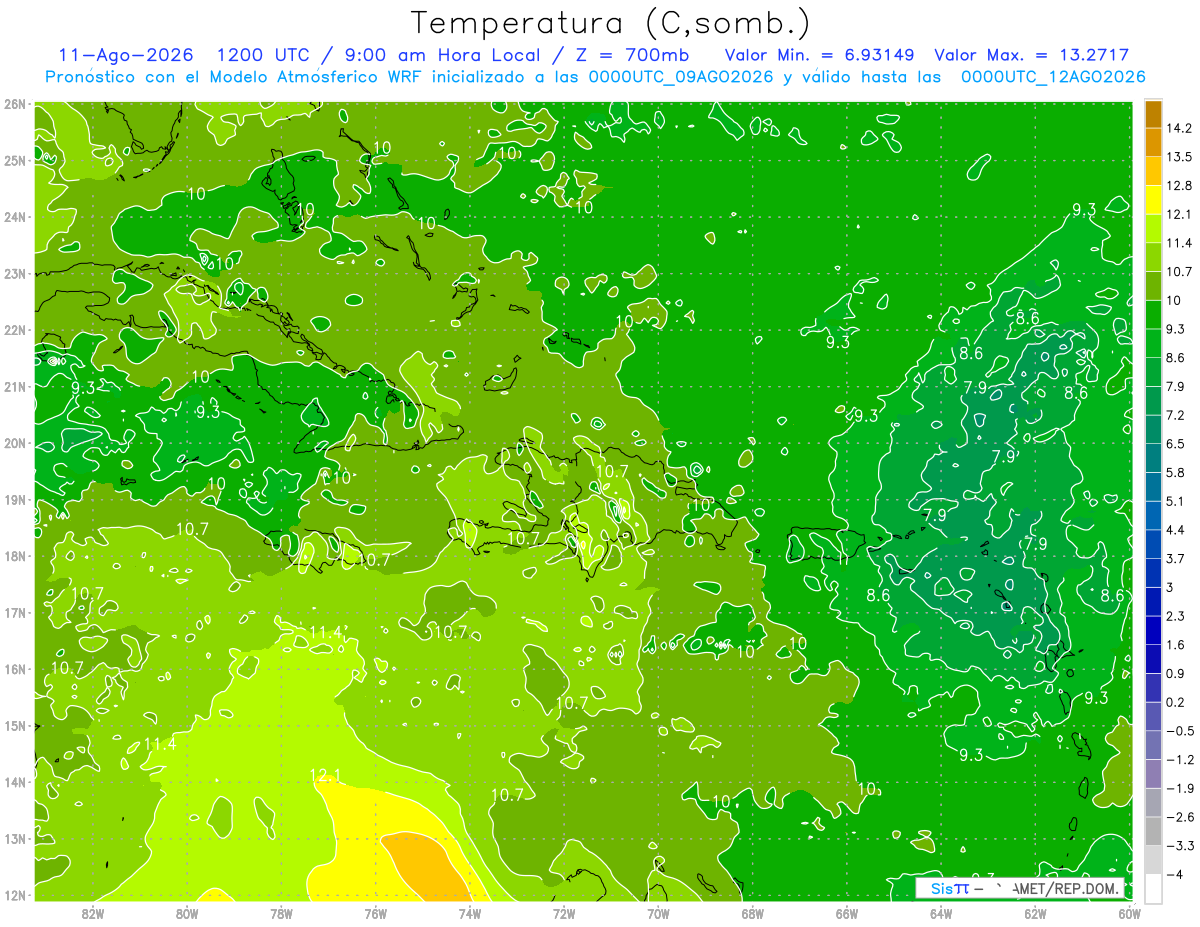Click the '62W' longitude axis label
The width and height of the screenshot is (1200, 927).
click(1036, 913)
